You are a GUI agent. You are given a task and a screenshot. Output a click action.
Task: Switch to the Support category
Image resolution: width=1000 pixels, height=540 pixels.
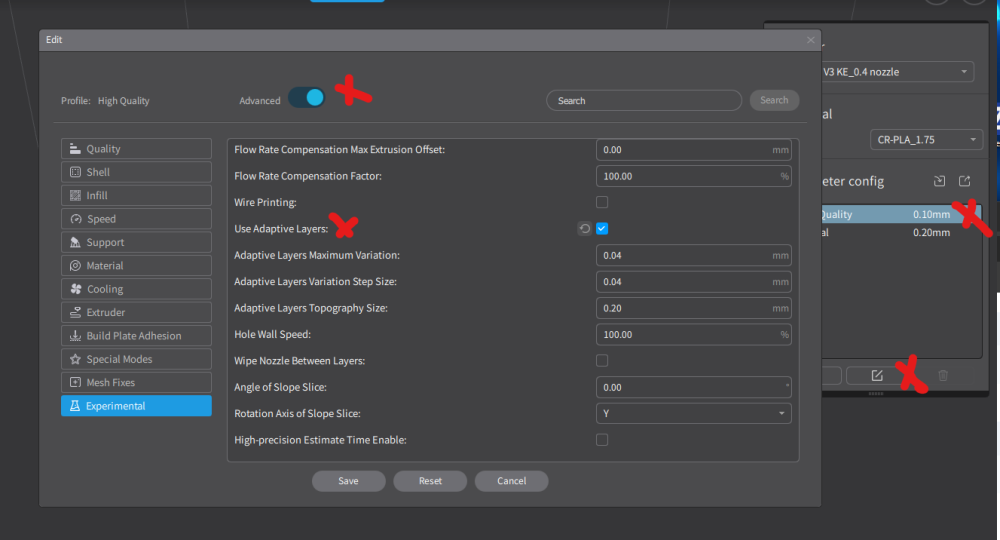click(x=136, y=242)
